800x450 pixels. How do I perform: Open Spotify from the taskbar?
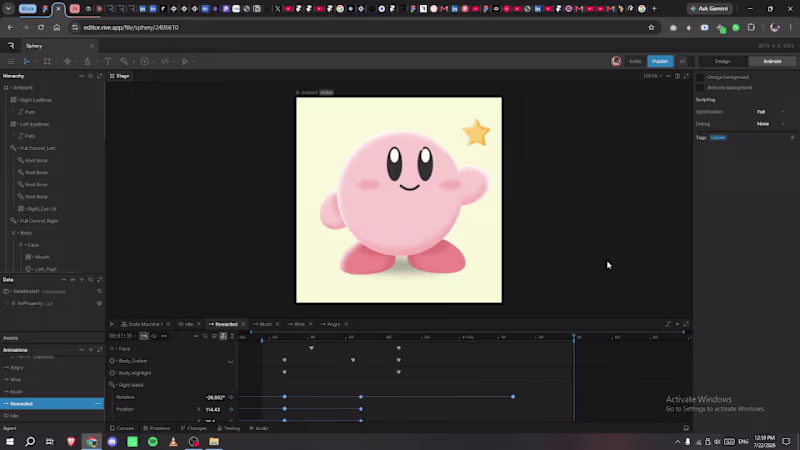153,441
